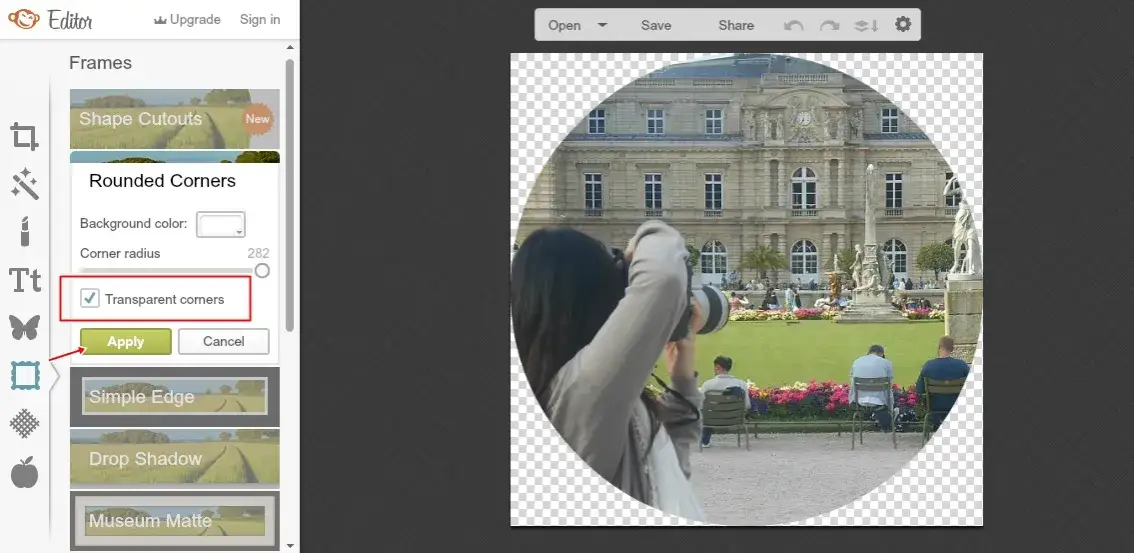1134x553 pixels.
Task: Open the Themes apple icon
Action: click(x=25, y=471)
